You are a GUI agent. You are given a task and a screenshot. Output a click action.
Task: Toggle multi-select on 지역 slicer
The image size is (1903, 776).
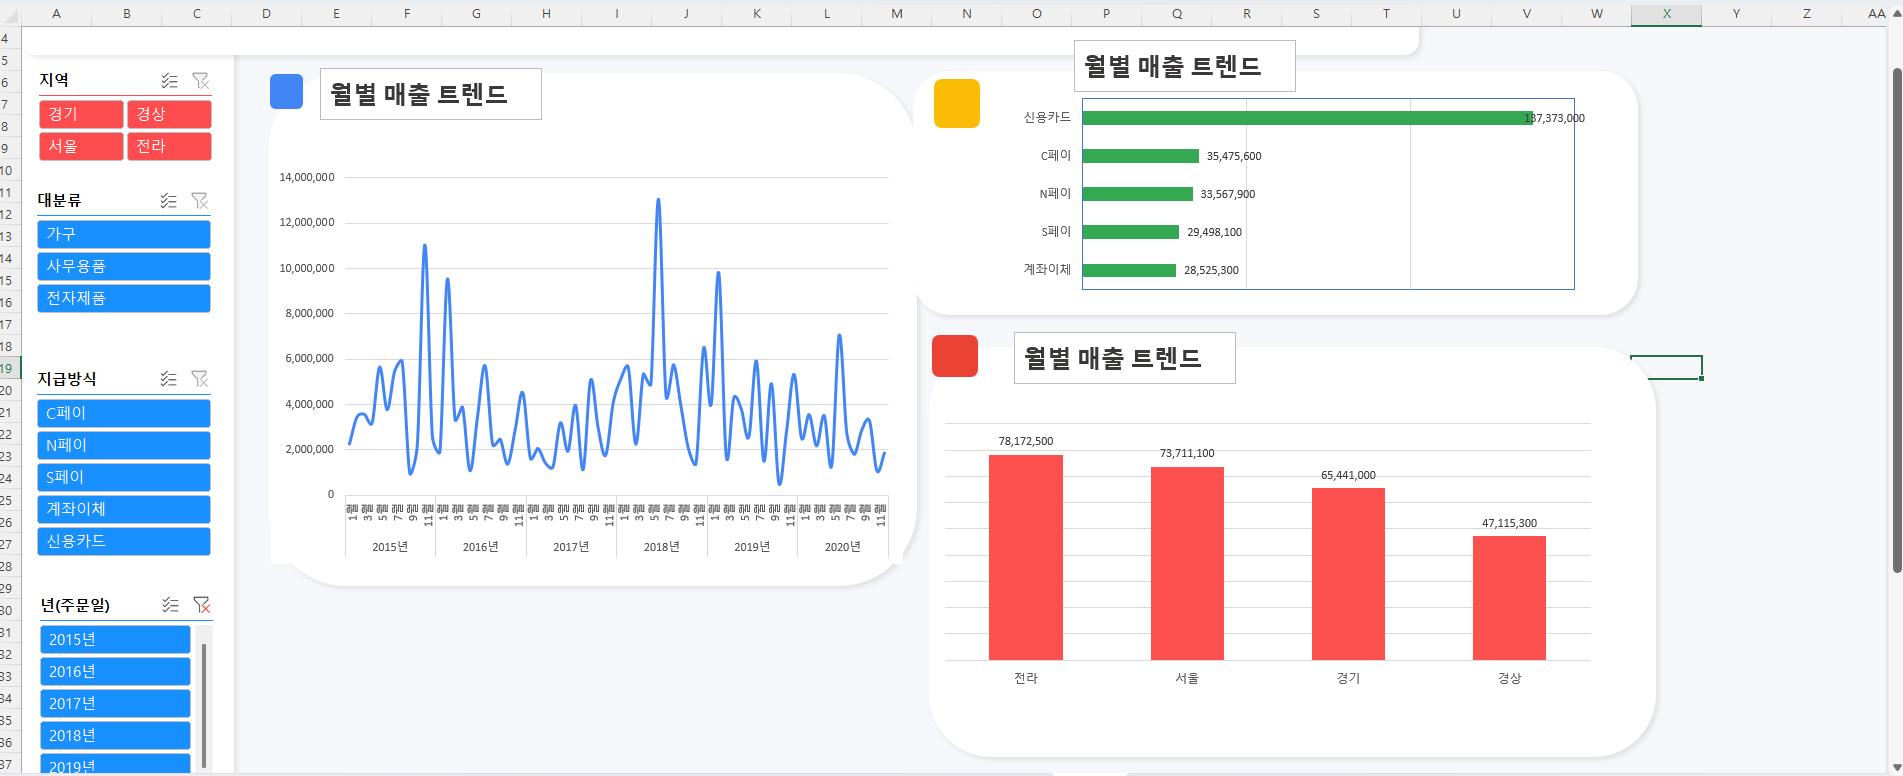tap(170, 80)
